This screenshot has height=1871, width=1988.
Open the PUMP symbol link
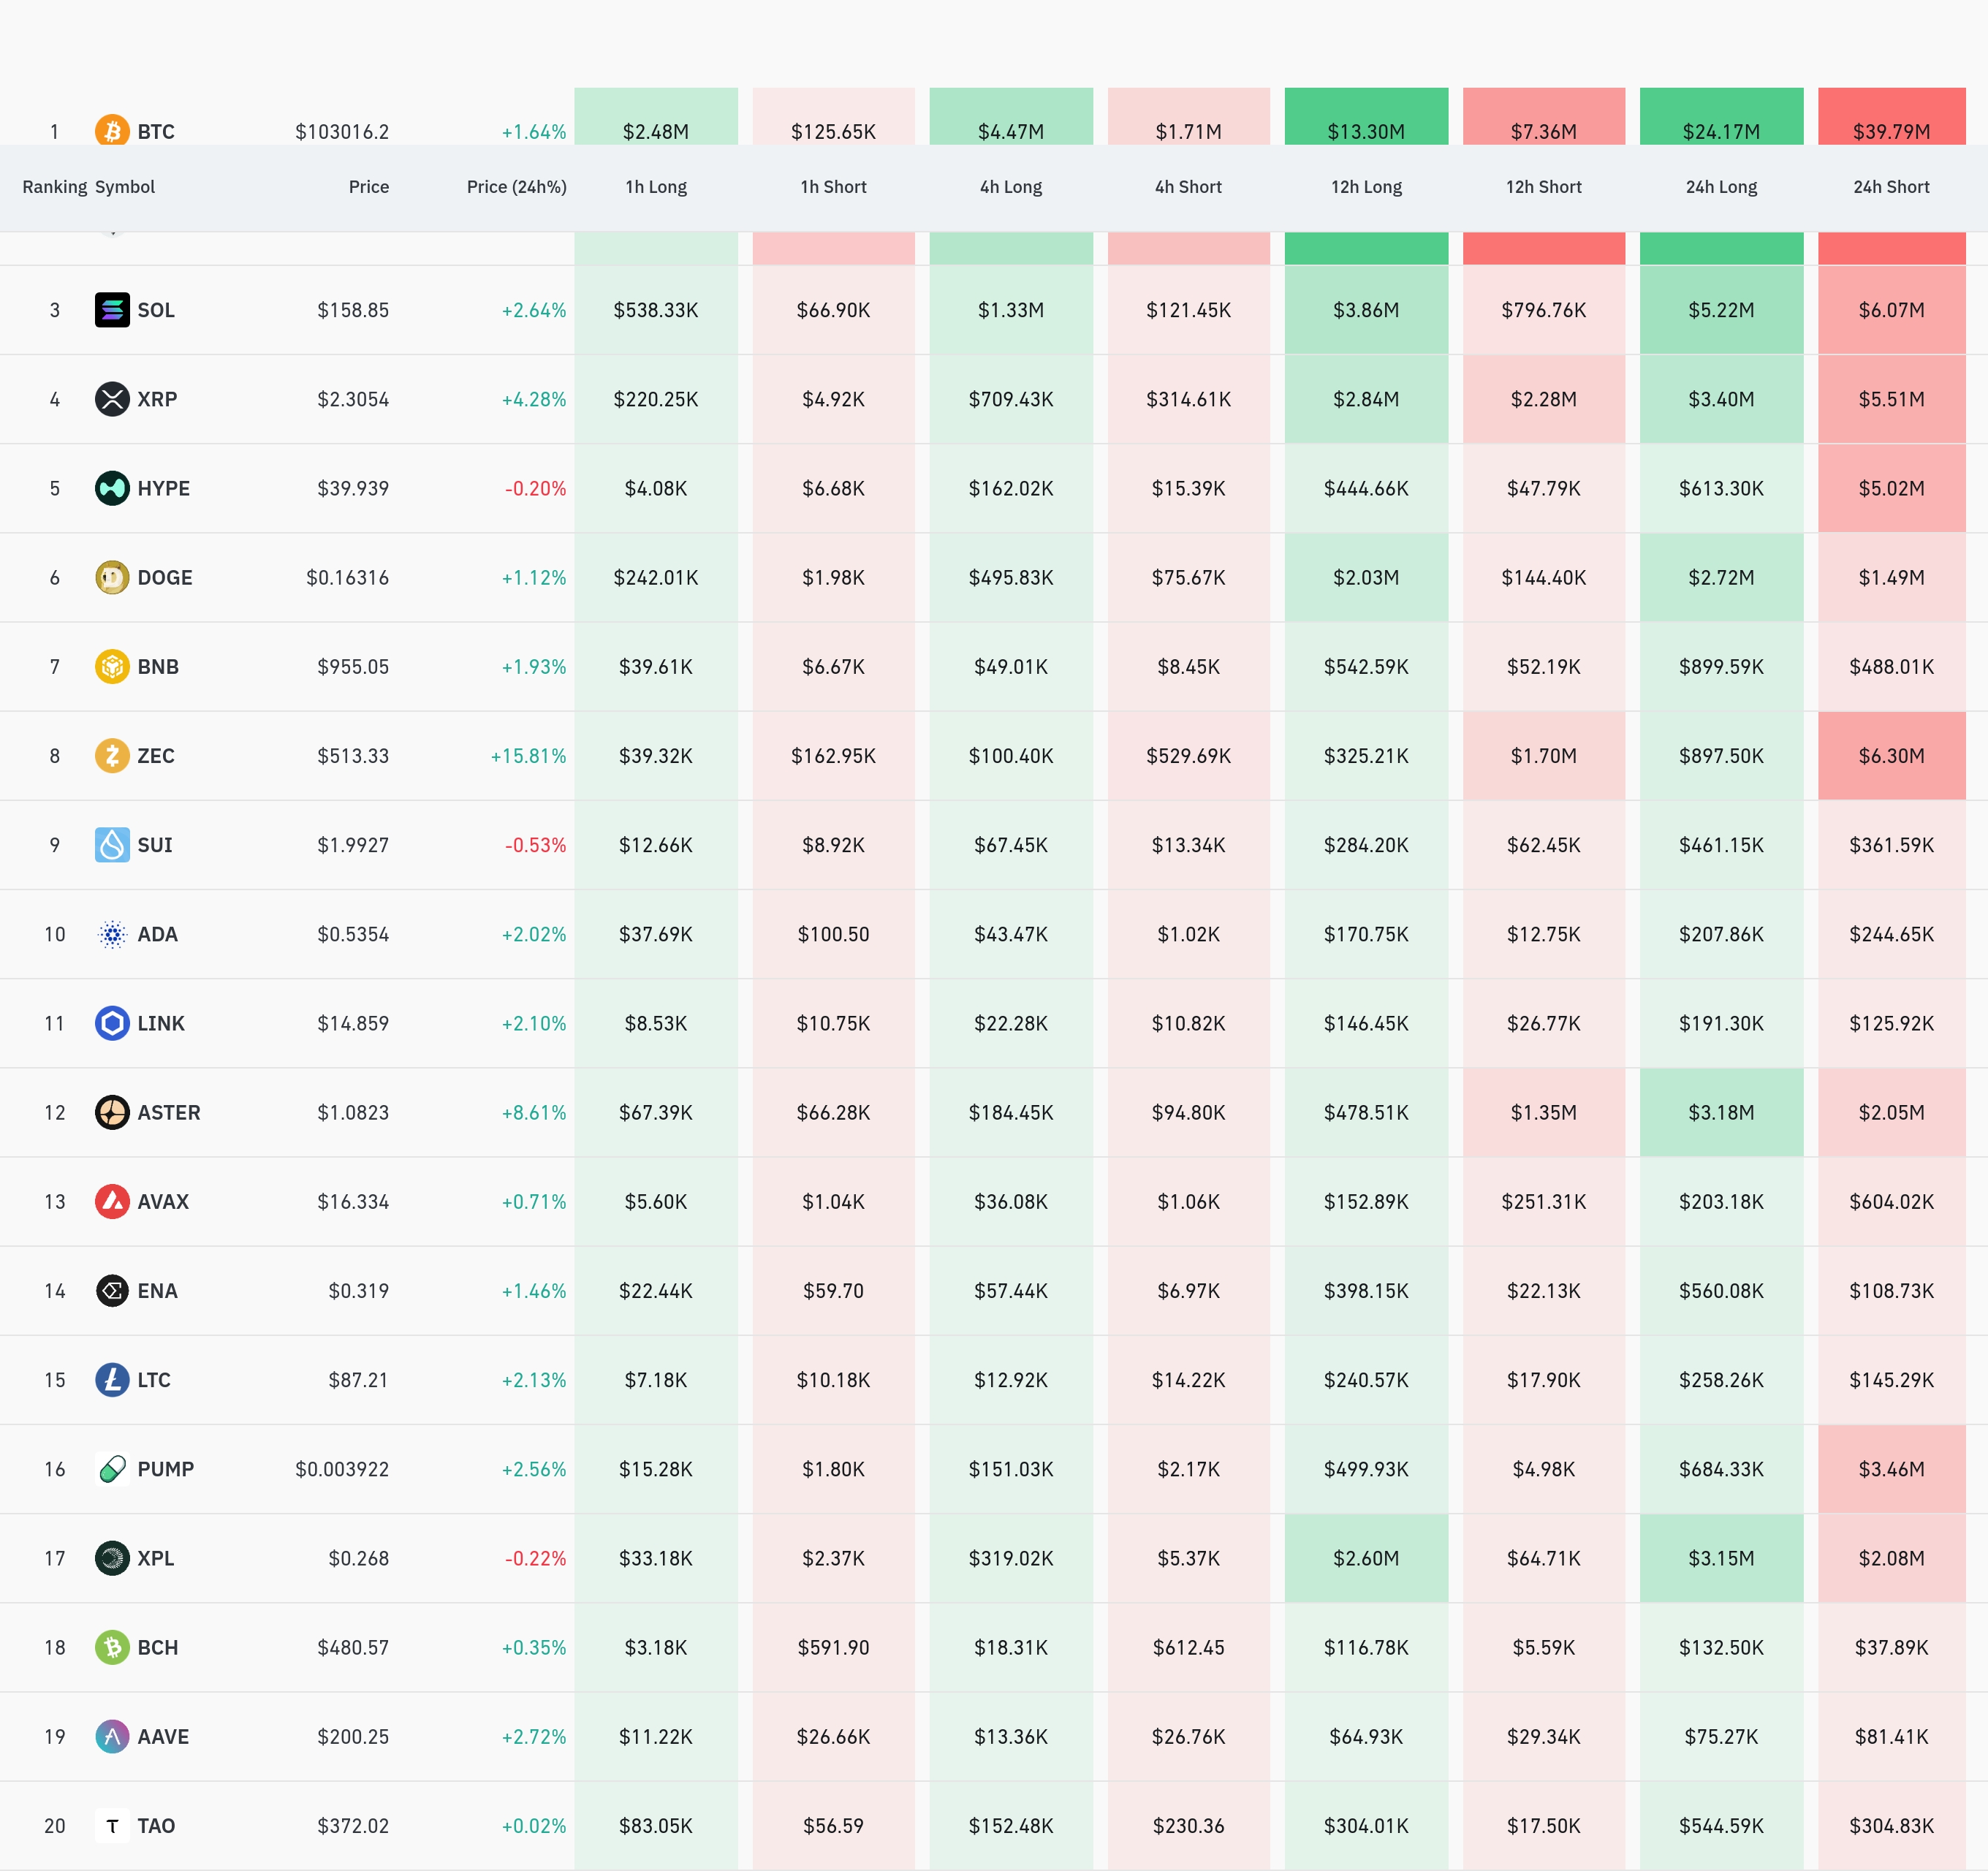tap(166, 1469)
